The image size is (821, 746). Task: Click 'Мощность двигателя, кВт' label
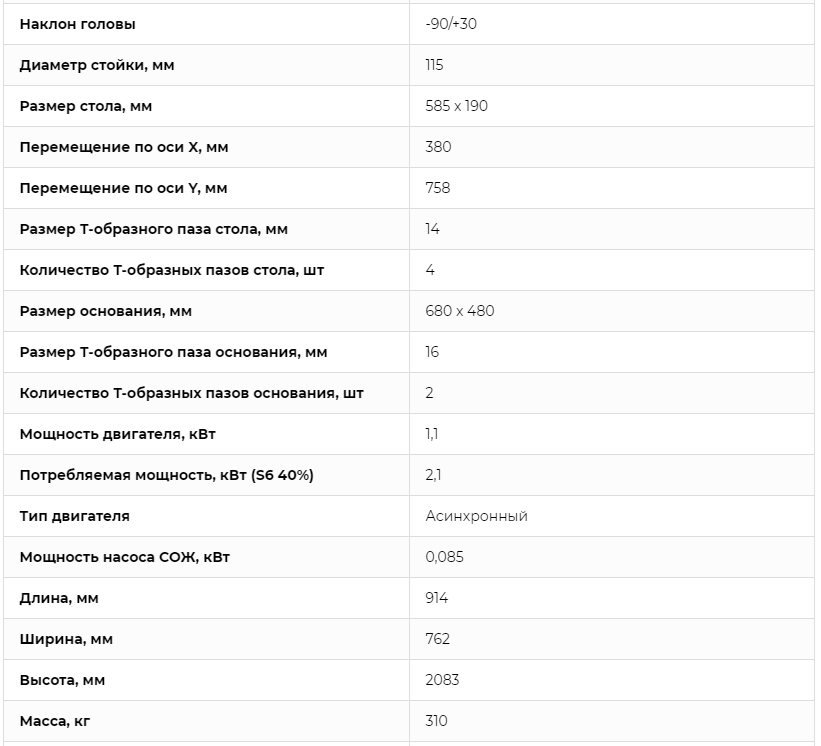(x=115, y=434)
